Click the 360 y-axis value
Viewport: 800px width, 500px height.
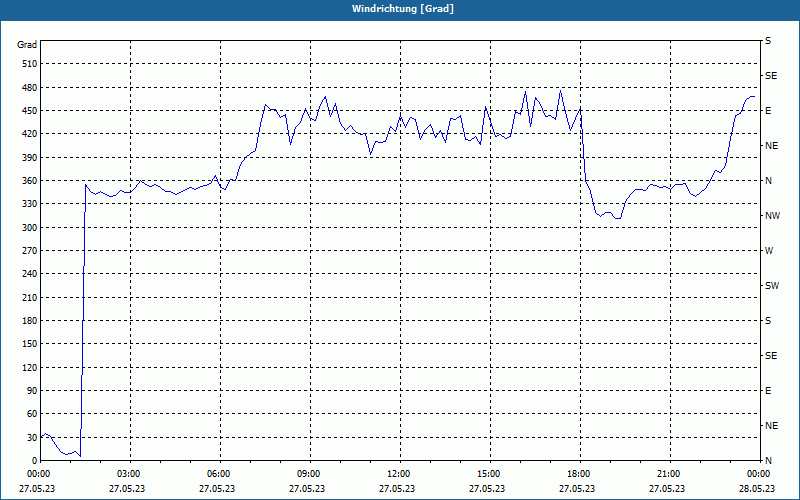(29, 181)
